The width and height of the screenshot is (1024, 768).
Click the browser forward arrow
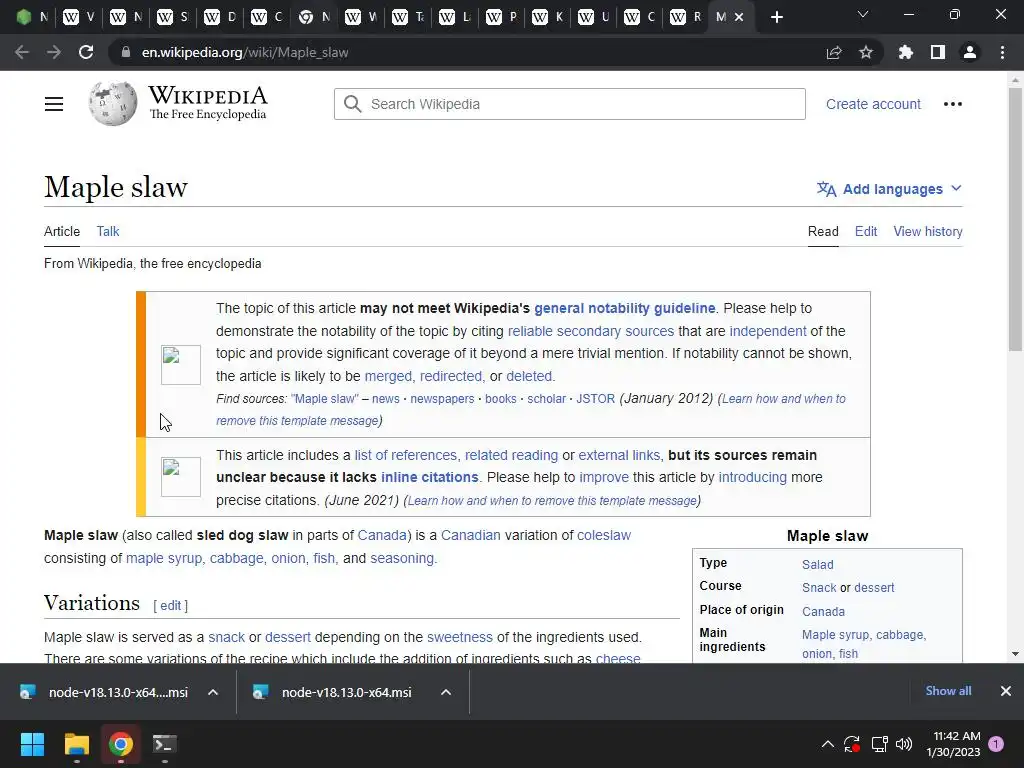coord(54,52)
